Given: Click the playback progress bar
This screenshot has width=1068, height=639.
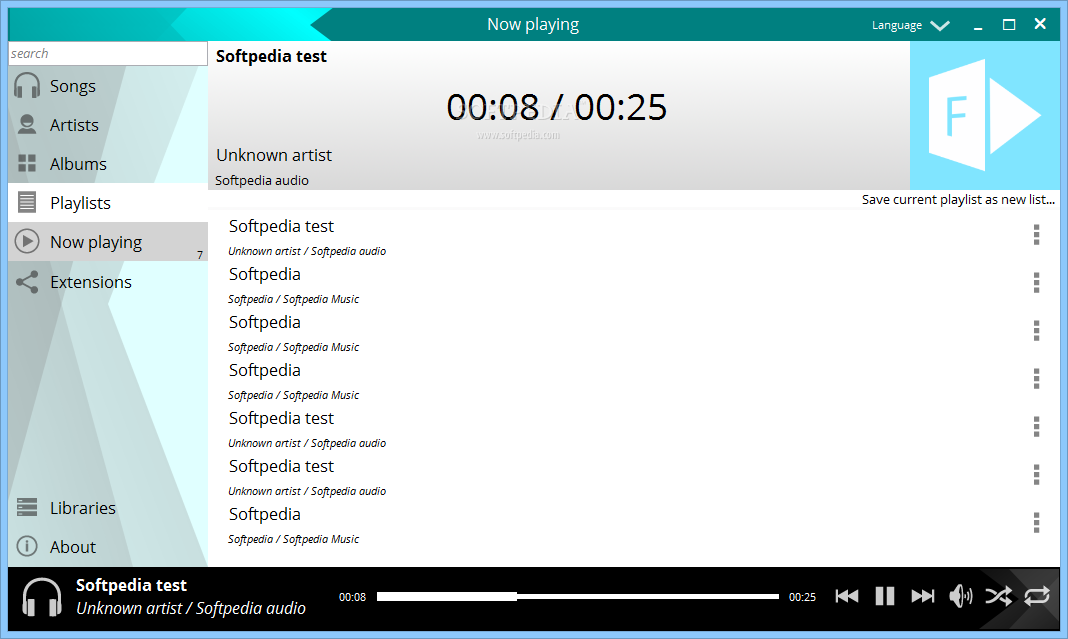Looking at the screenshot, I should point(578,597).
